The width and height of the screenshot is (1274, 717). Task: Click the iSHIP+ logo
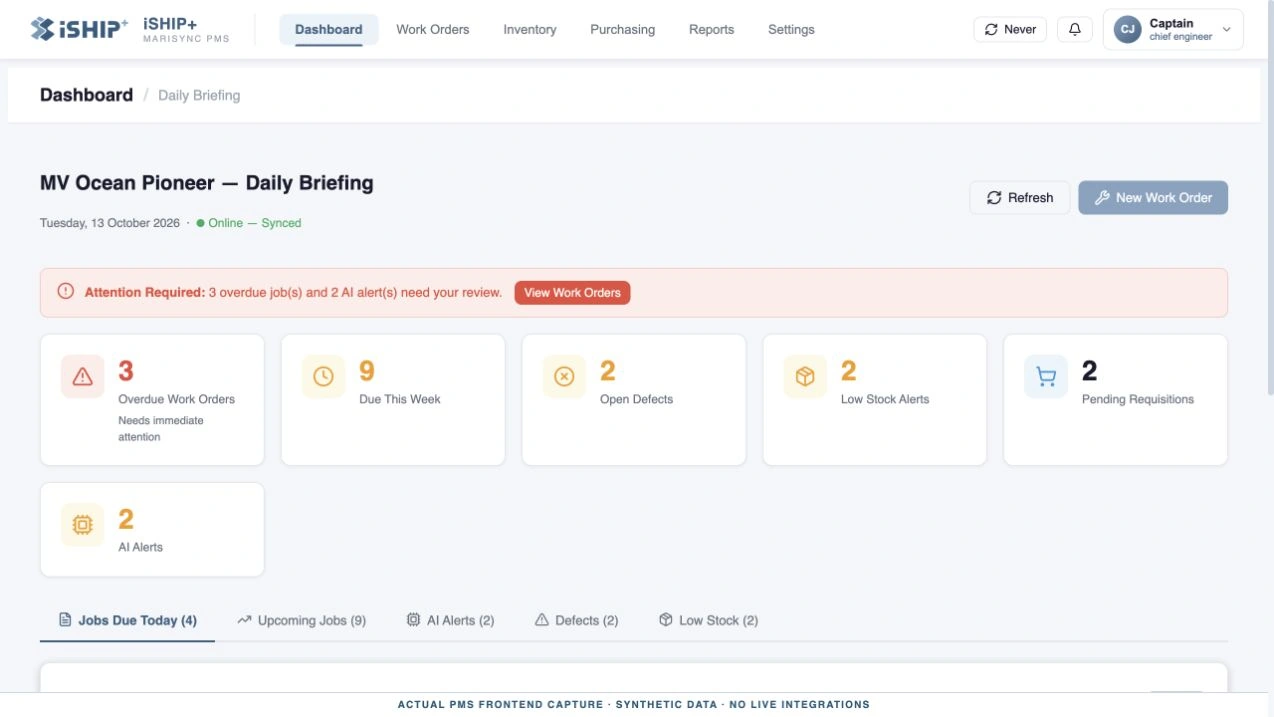click(x=79, y=29)
